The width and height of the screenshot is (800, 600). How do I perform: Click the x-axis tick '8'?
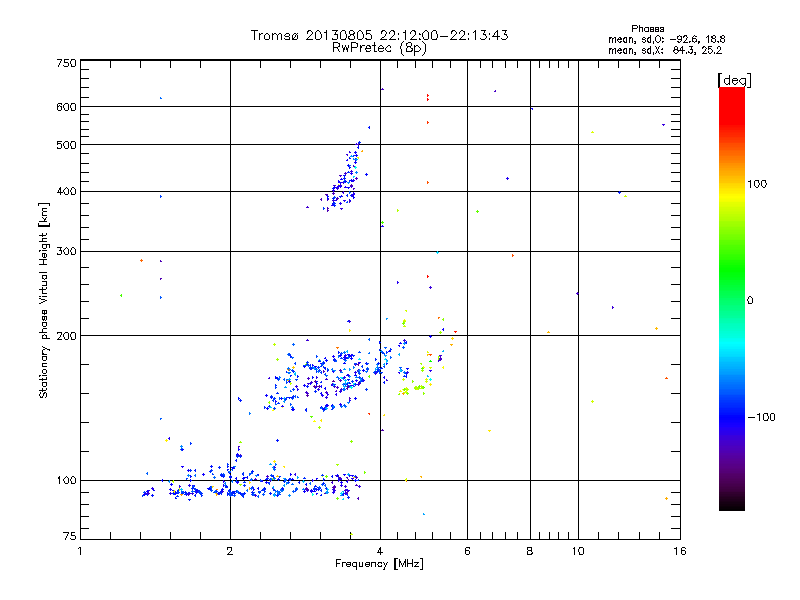click(x=530, y=551)
